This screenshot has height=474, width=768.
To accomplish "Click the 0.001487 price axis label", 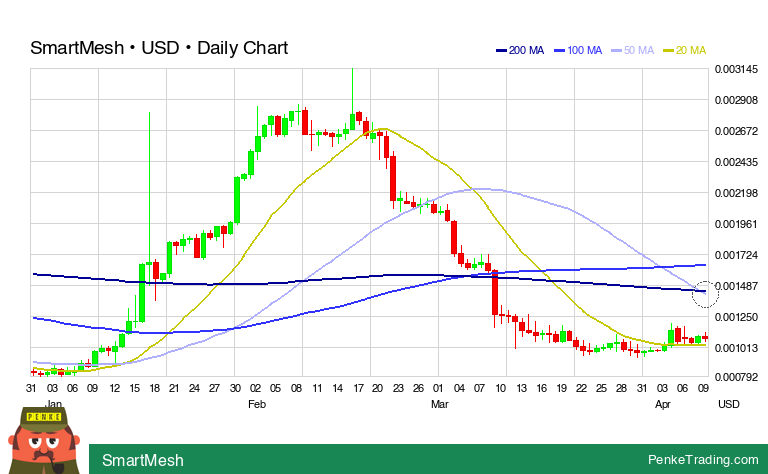I will pos(736,286).
